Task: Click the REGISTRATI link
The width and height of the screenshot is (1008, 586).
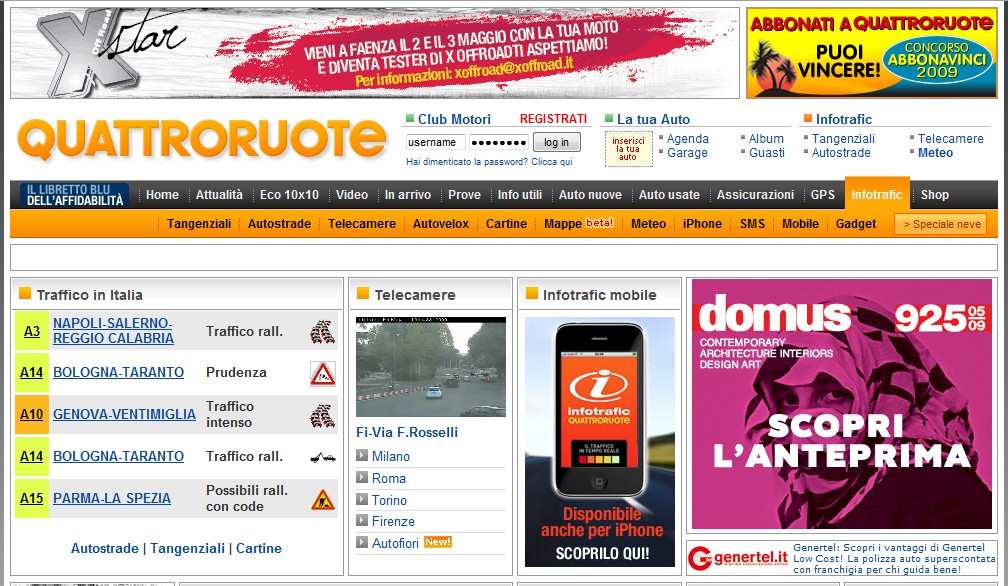Action: pyautogui.click(x=553, y=119)
